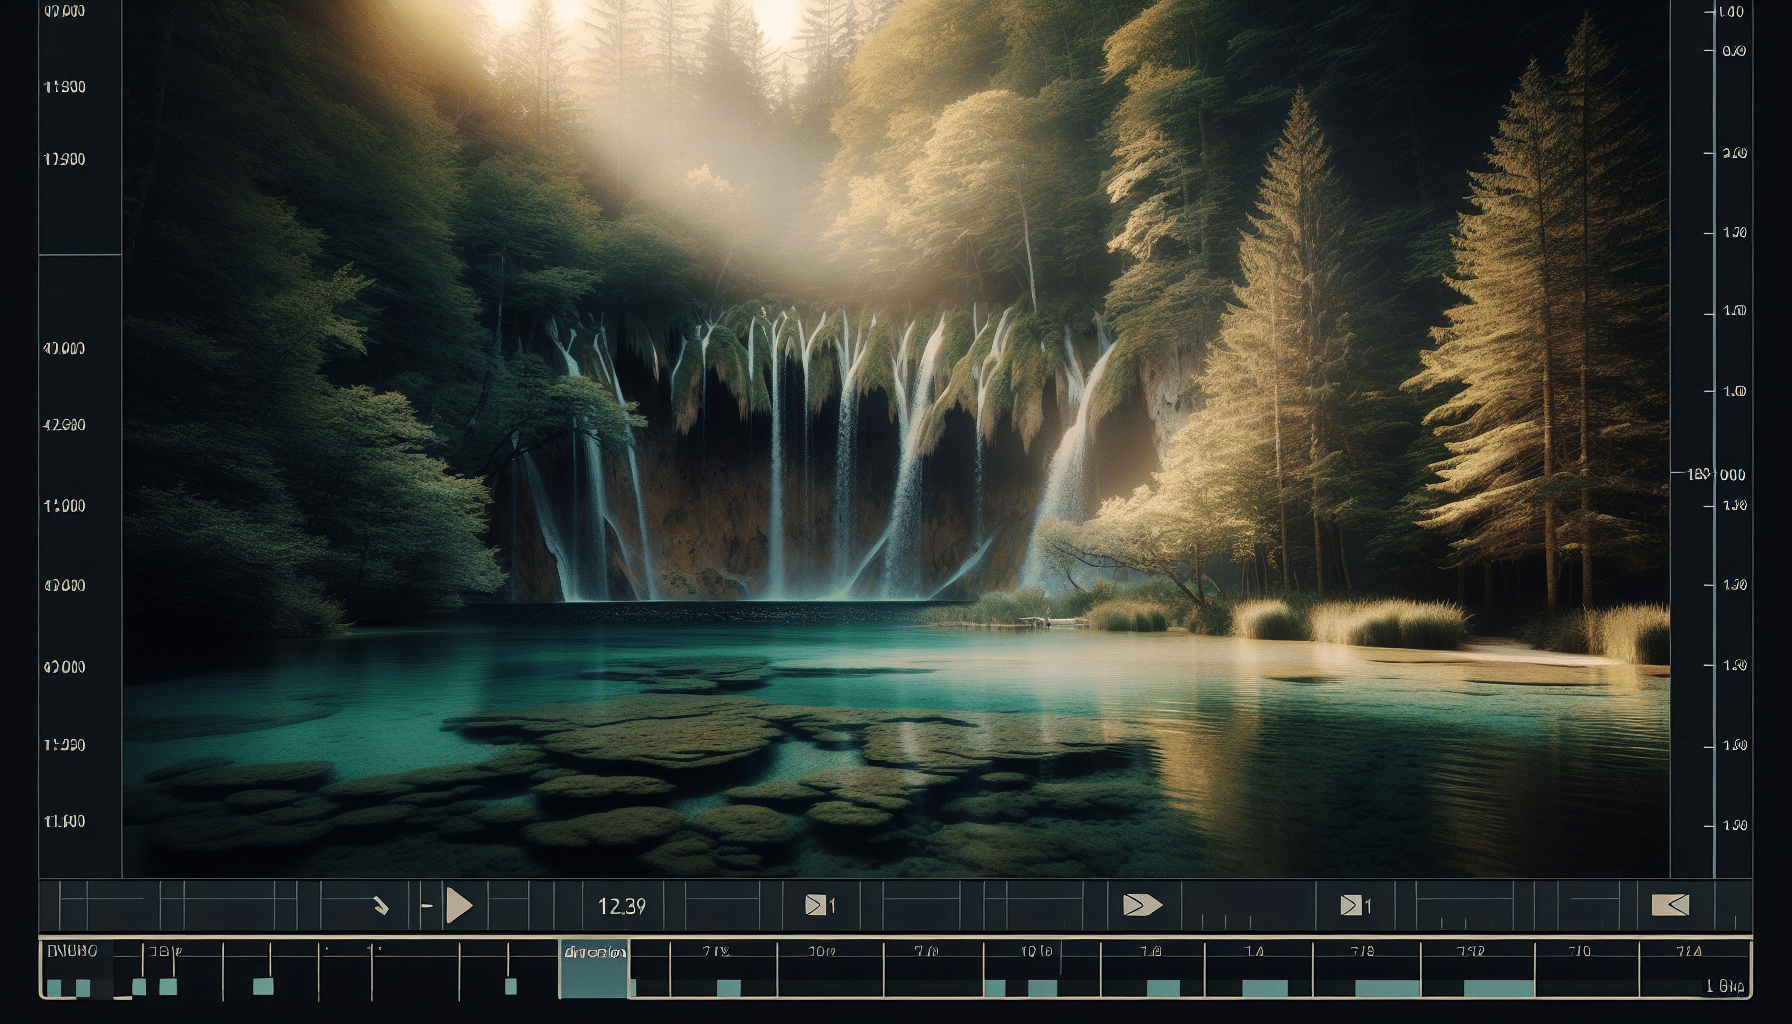
Task: Click the minus dash beside the Play button
Action: (427, 906)
